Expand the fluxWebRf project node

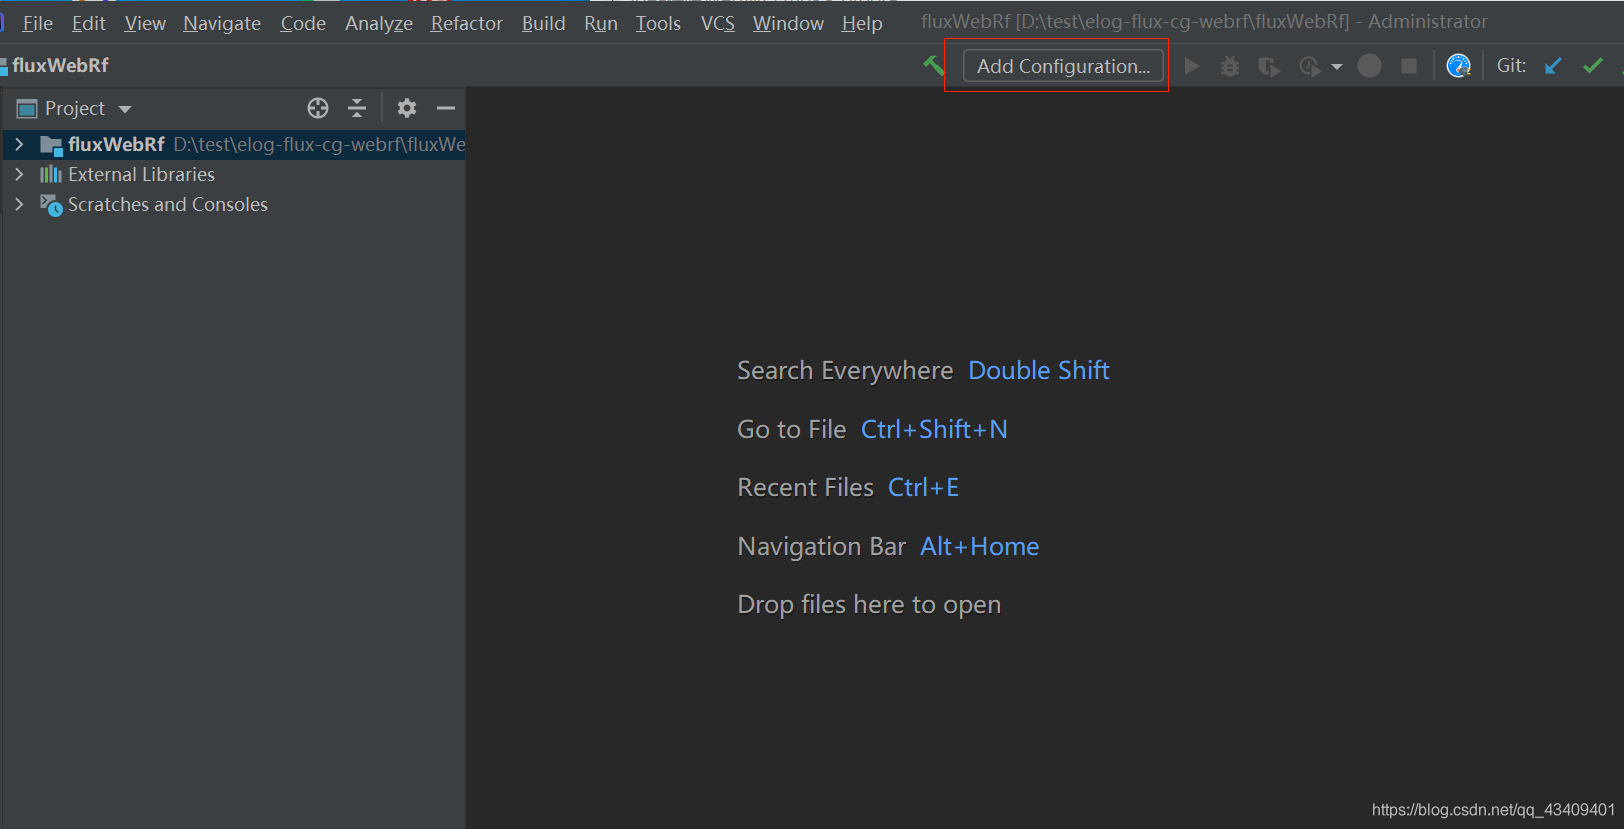click(18, 144)
